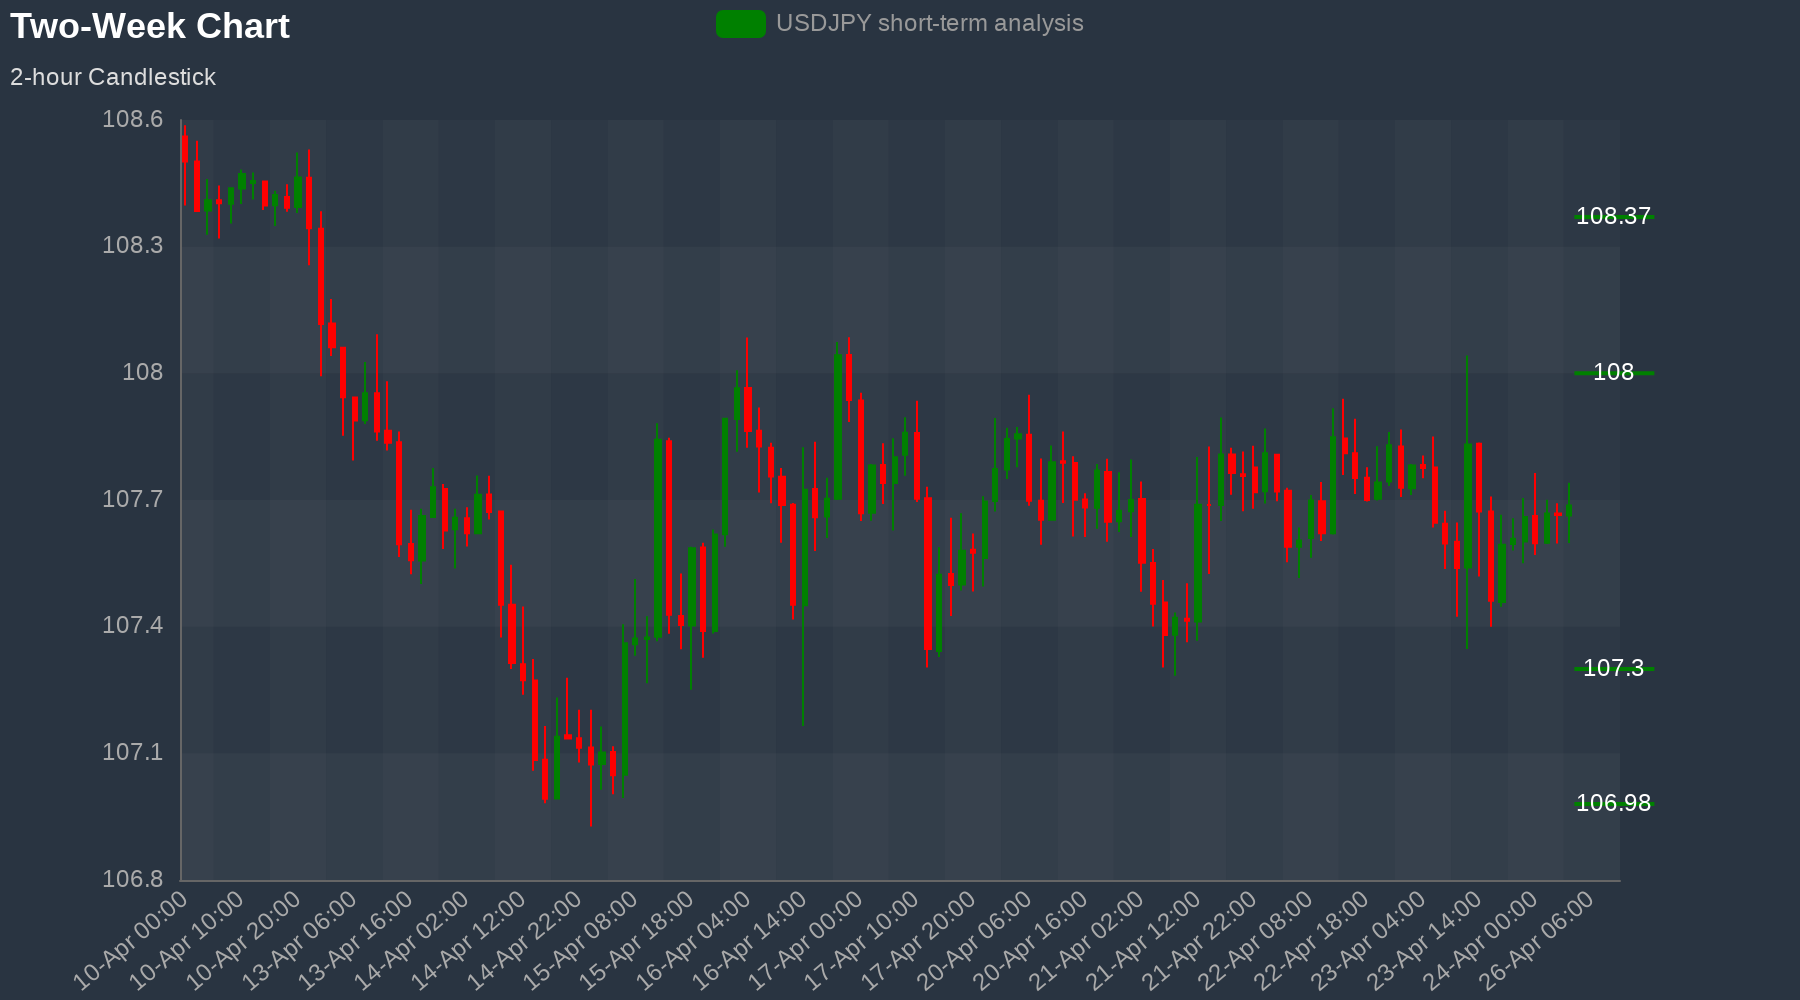Image resolution: width=1800 pixels, height=1000 pixels.
Task: Click the green USDJPY legend color swatch
Action: click(740, 24)
